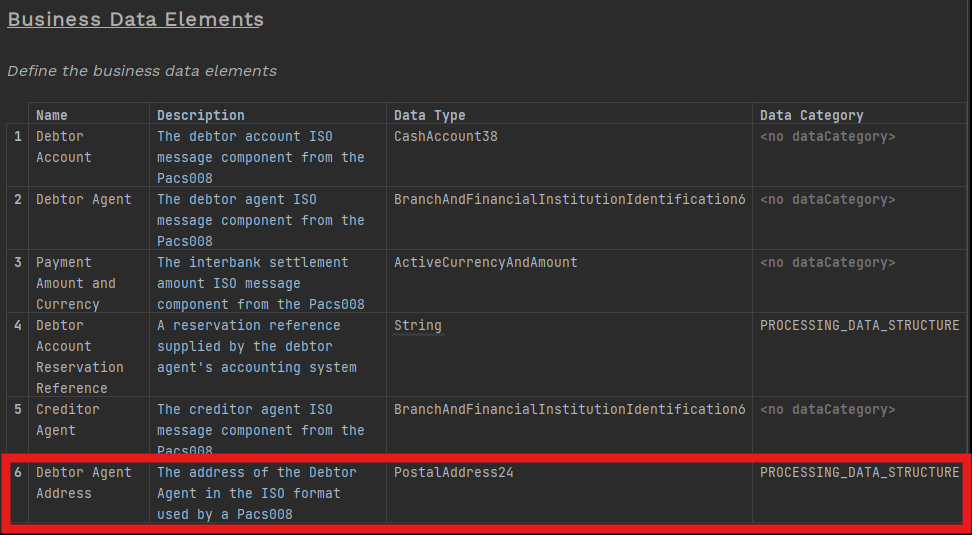Viewport: 972px width, 535px height.
Task: Select the CashAccount38 data type cell
Action: point(445,136)
